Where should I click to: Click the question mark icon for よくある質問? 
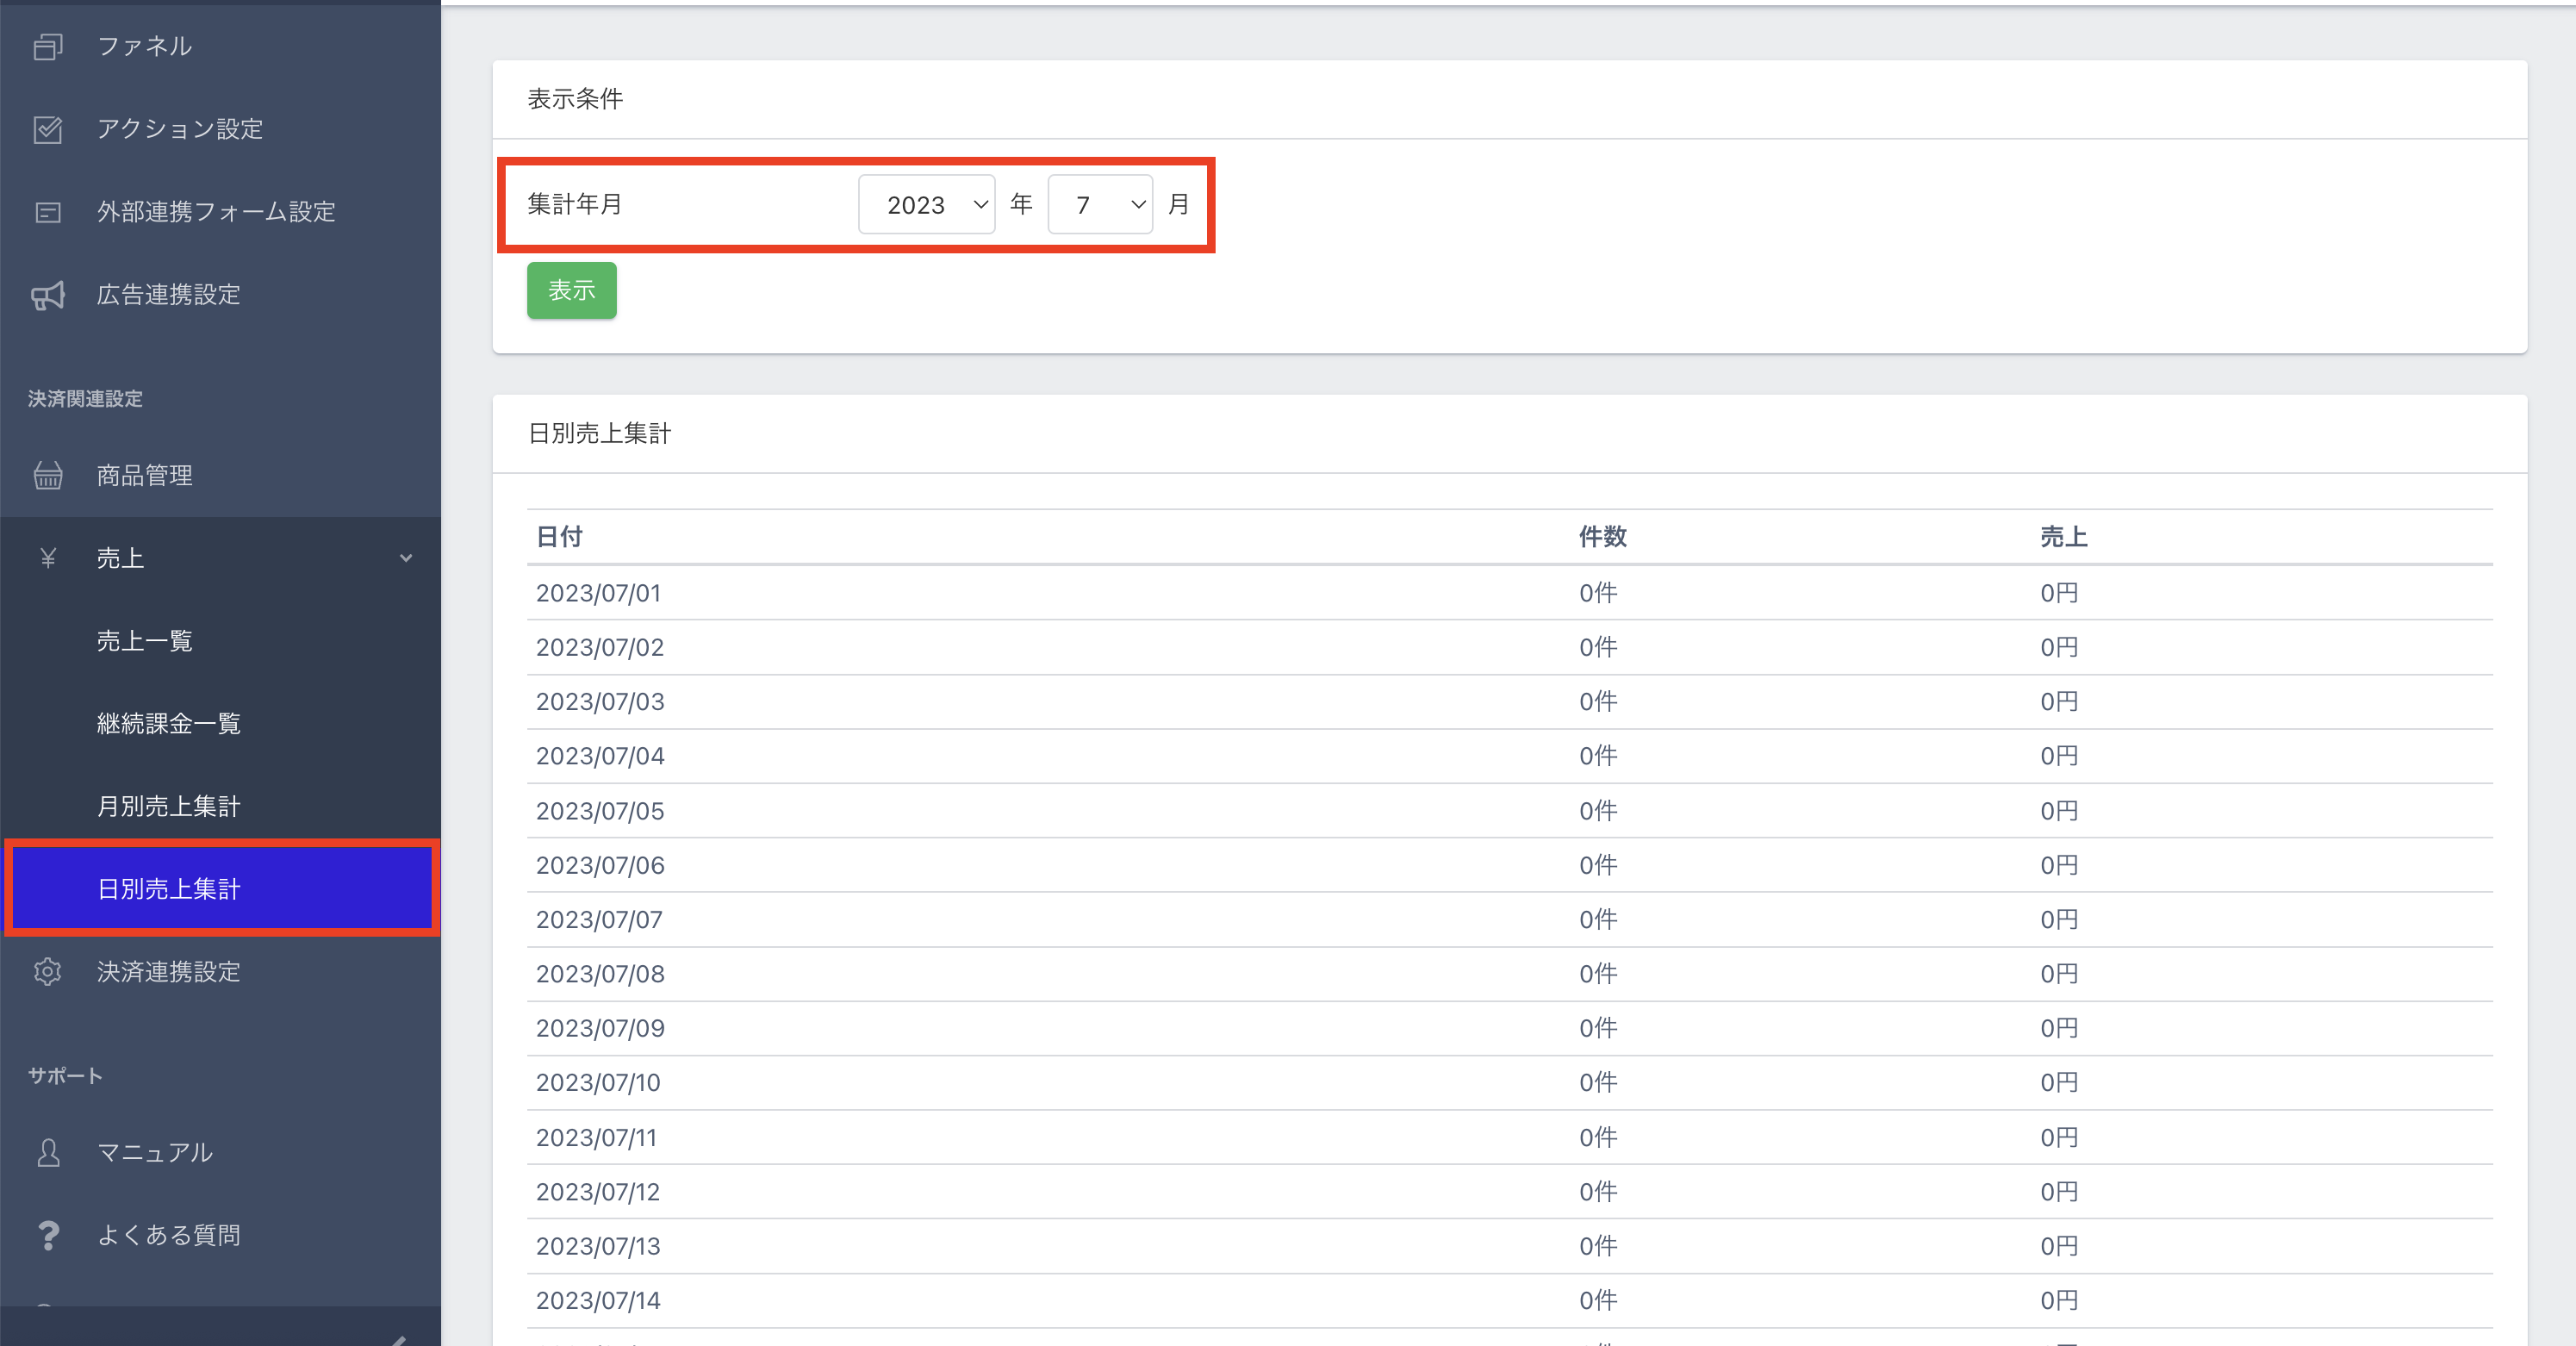click(x=47, y=1236)
